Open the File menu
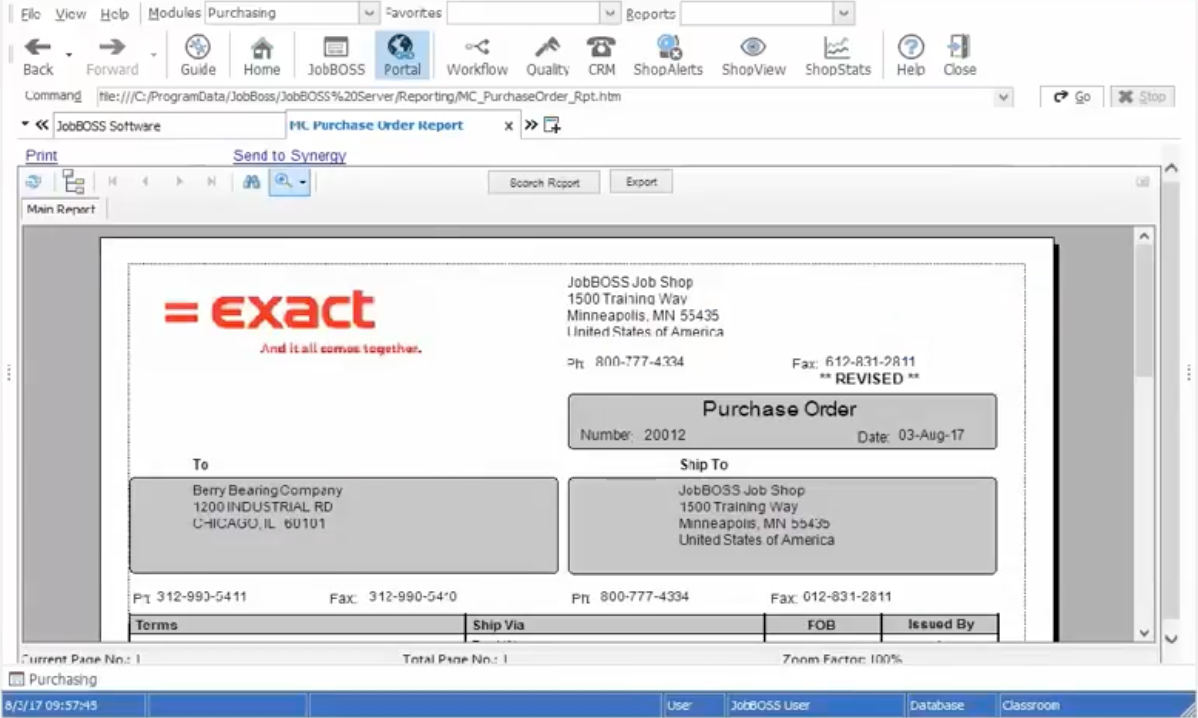The width and height of the screenshot is (1198, 718). pos(31,14)
